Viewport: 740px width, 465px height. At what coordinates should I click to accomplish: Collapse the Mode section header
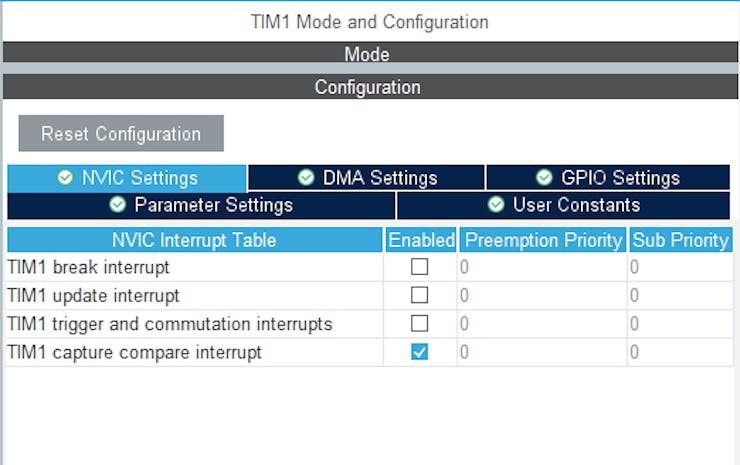click(x=367, y=54)
